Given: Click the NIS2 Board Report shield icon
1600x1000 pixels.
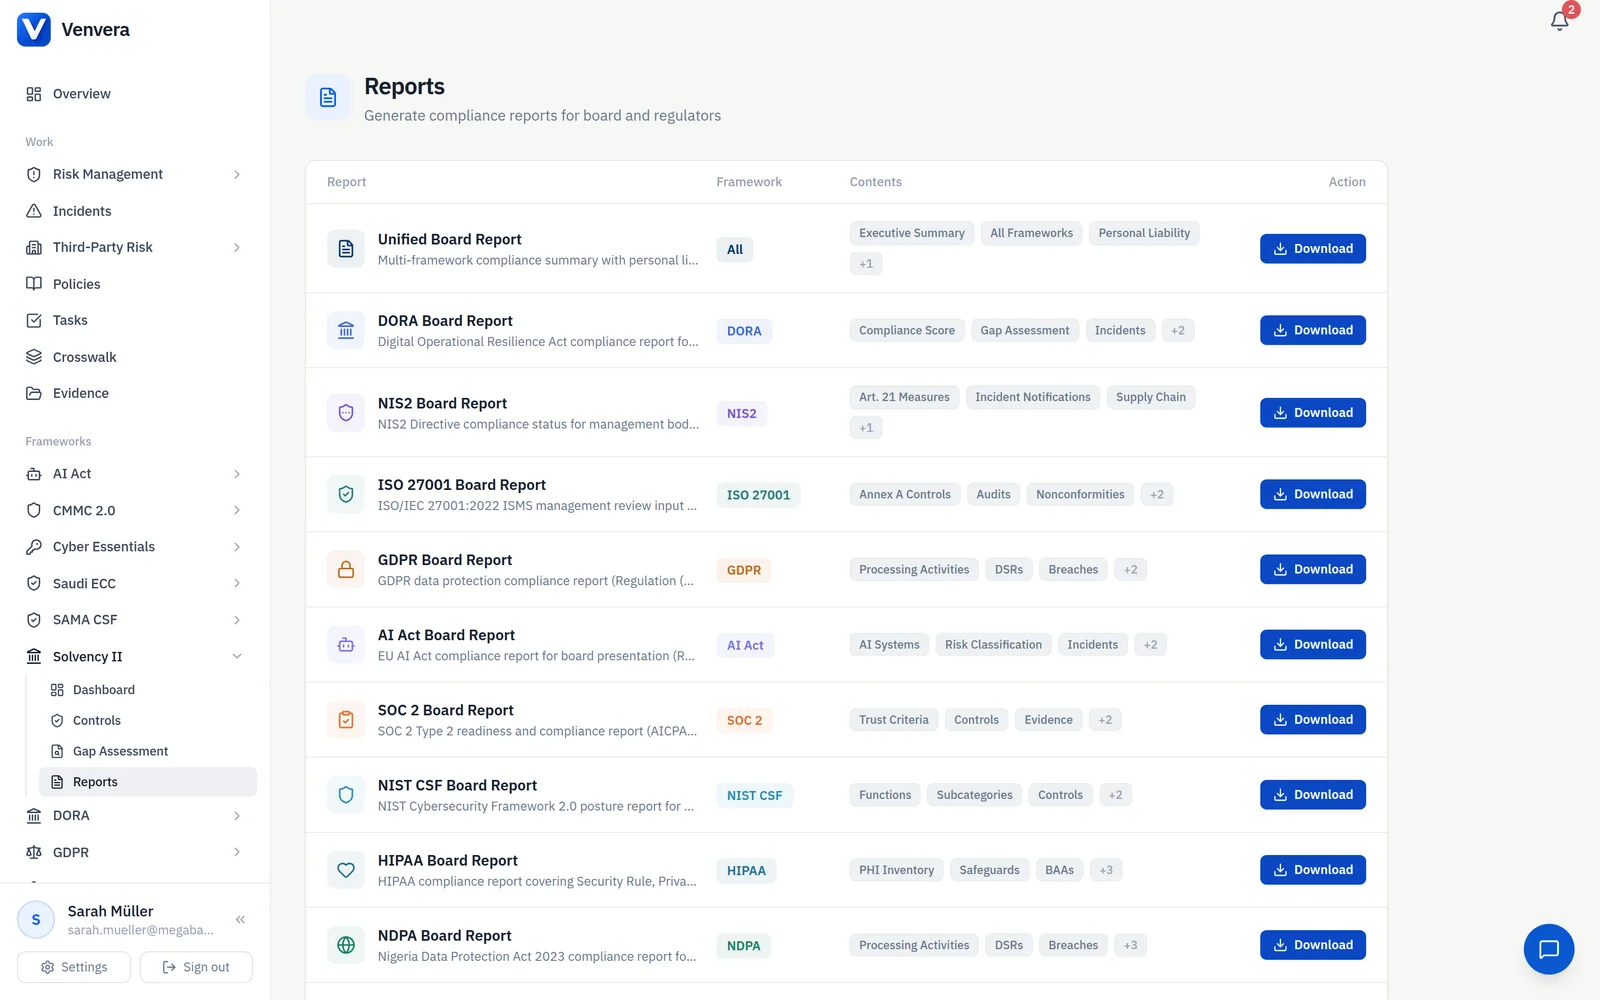Looking at the screenshot, I should pyautogui.click(x=346, y=413).
